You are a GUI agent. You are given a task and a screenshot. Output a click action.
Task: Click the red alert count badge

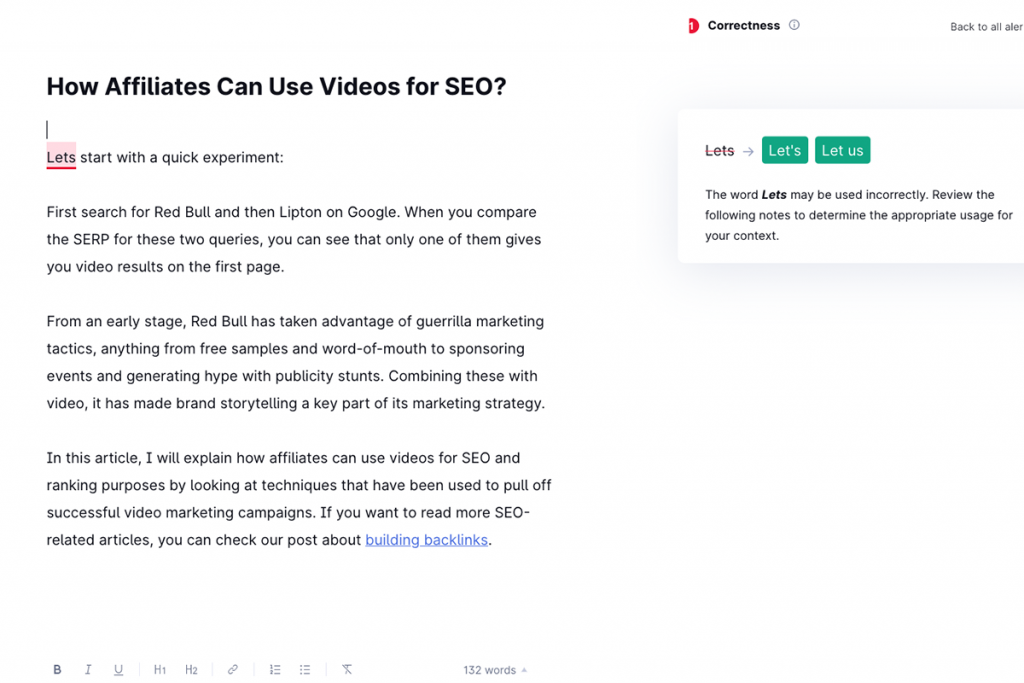tap(693, 25)
